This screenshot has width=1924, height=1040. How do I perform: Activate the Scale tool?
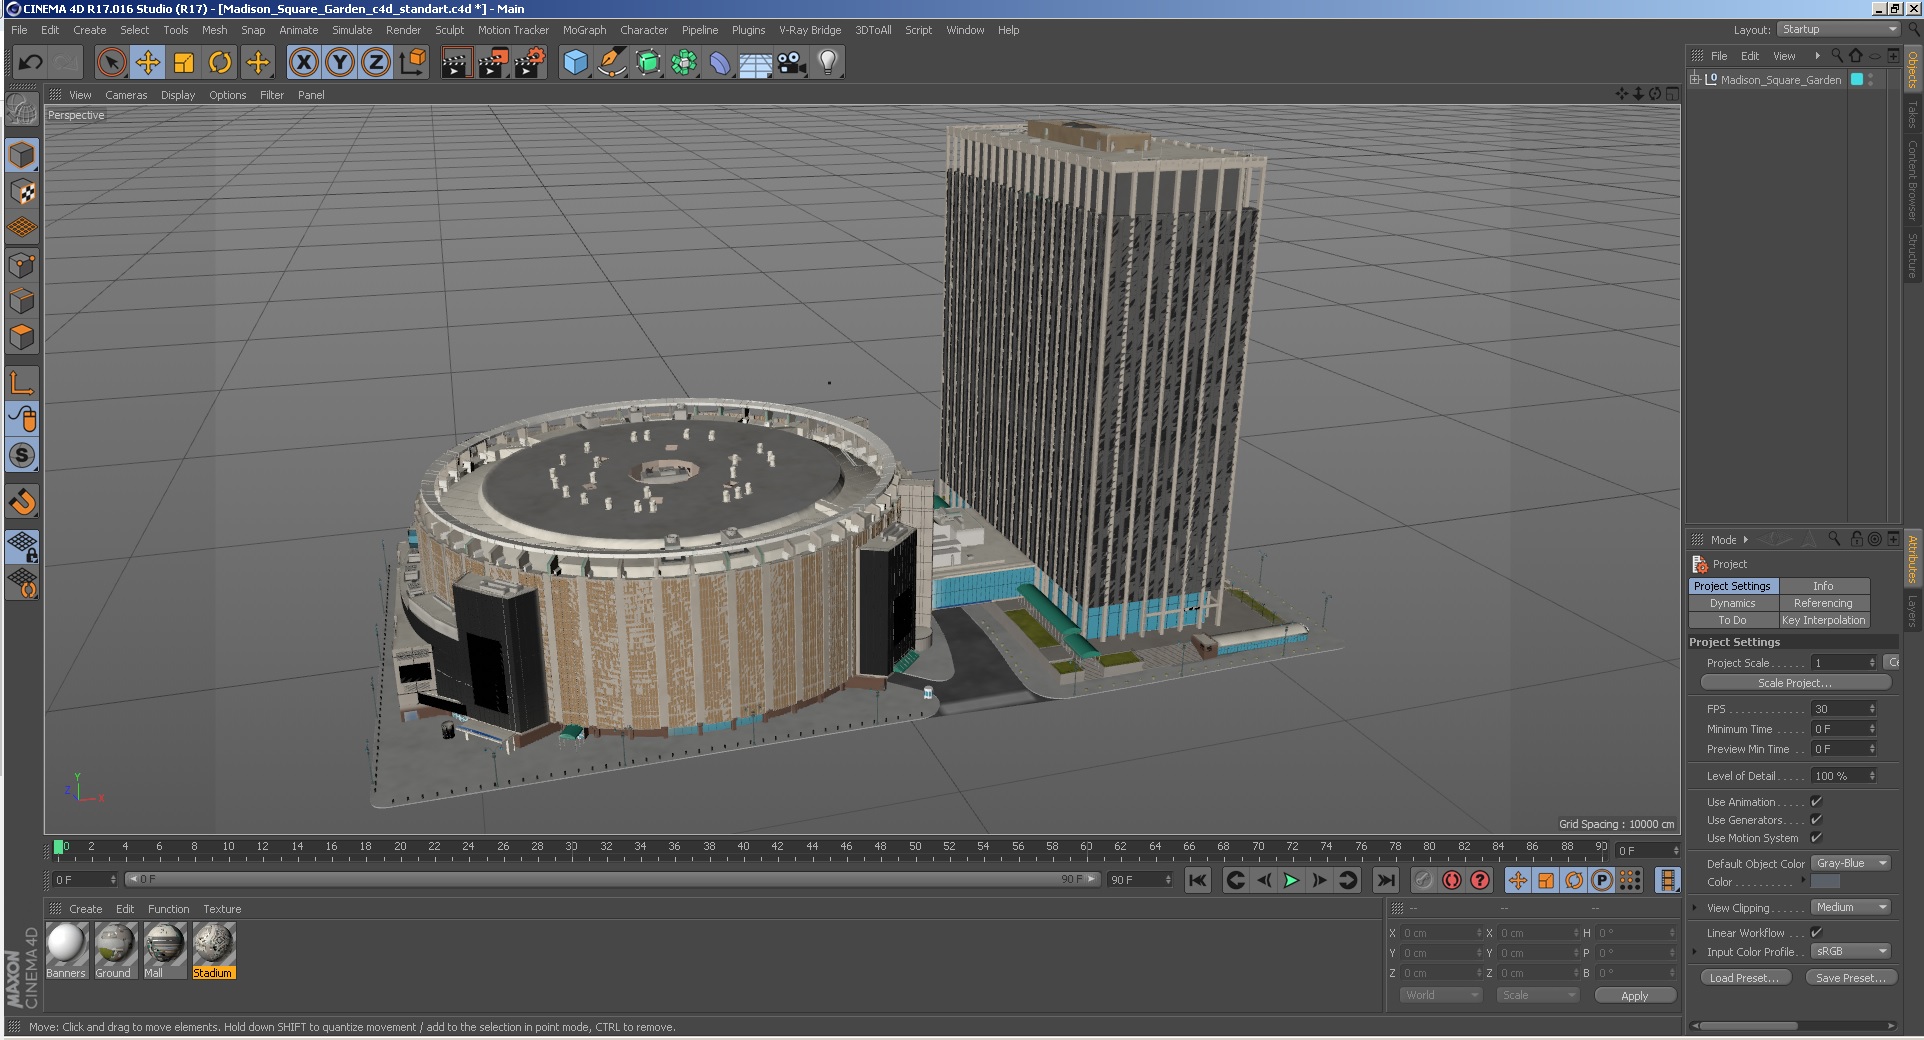[x=184, y=63]
